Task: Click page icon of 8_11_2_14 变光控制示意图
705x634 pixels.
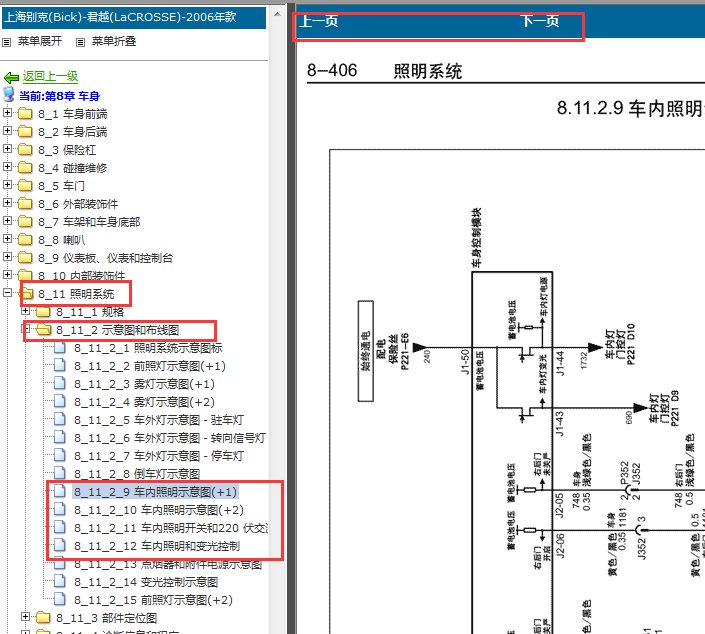Action: coord(60,581)
